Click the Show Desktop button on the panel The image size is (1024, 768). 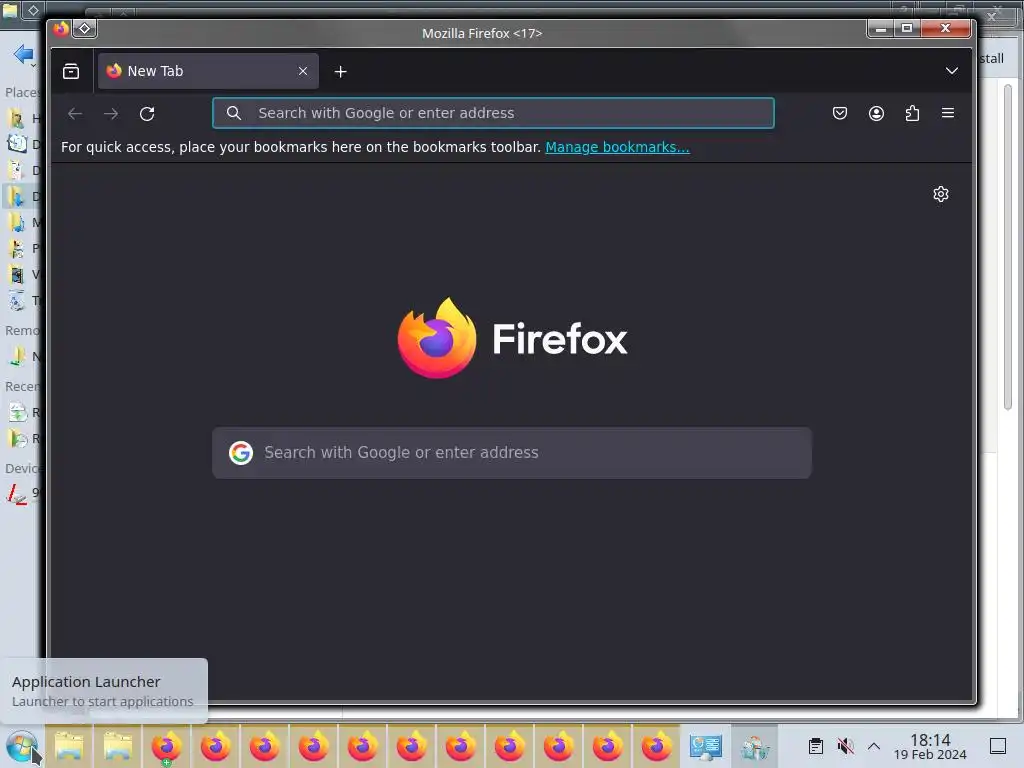[x=998, y=746]
